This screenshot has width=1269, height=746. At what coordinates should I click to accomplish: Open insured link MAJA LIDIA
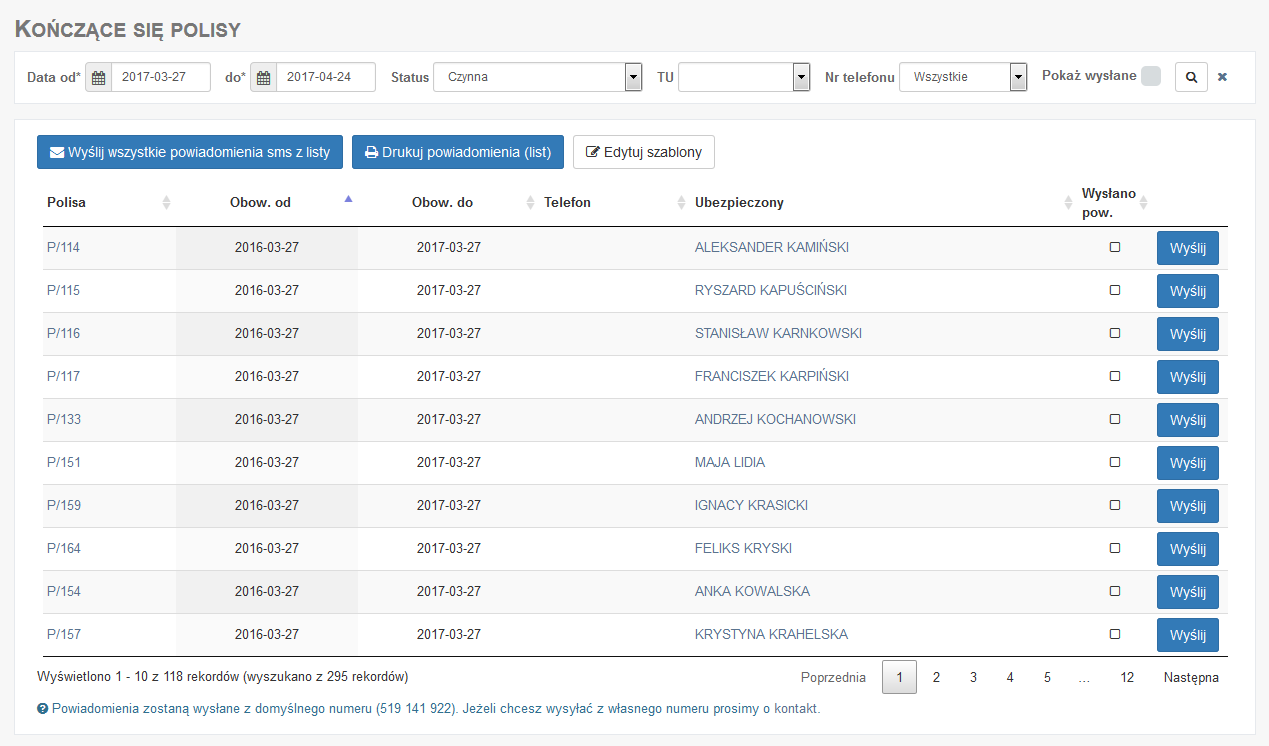[x=730, y=462]
